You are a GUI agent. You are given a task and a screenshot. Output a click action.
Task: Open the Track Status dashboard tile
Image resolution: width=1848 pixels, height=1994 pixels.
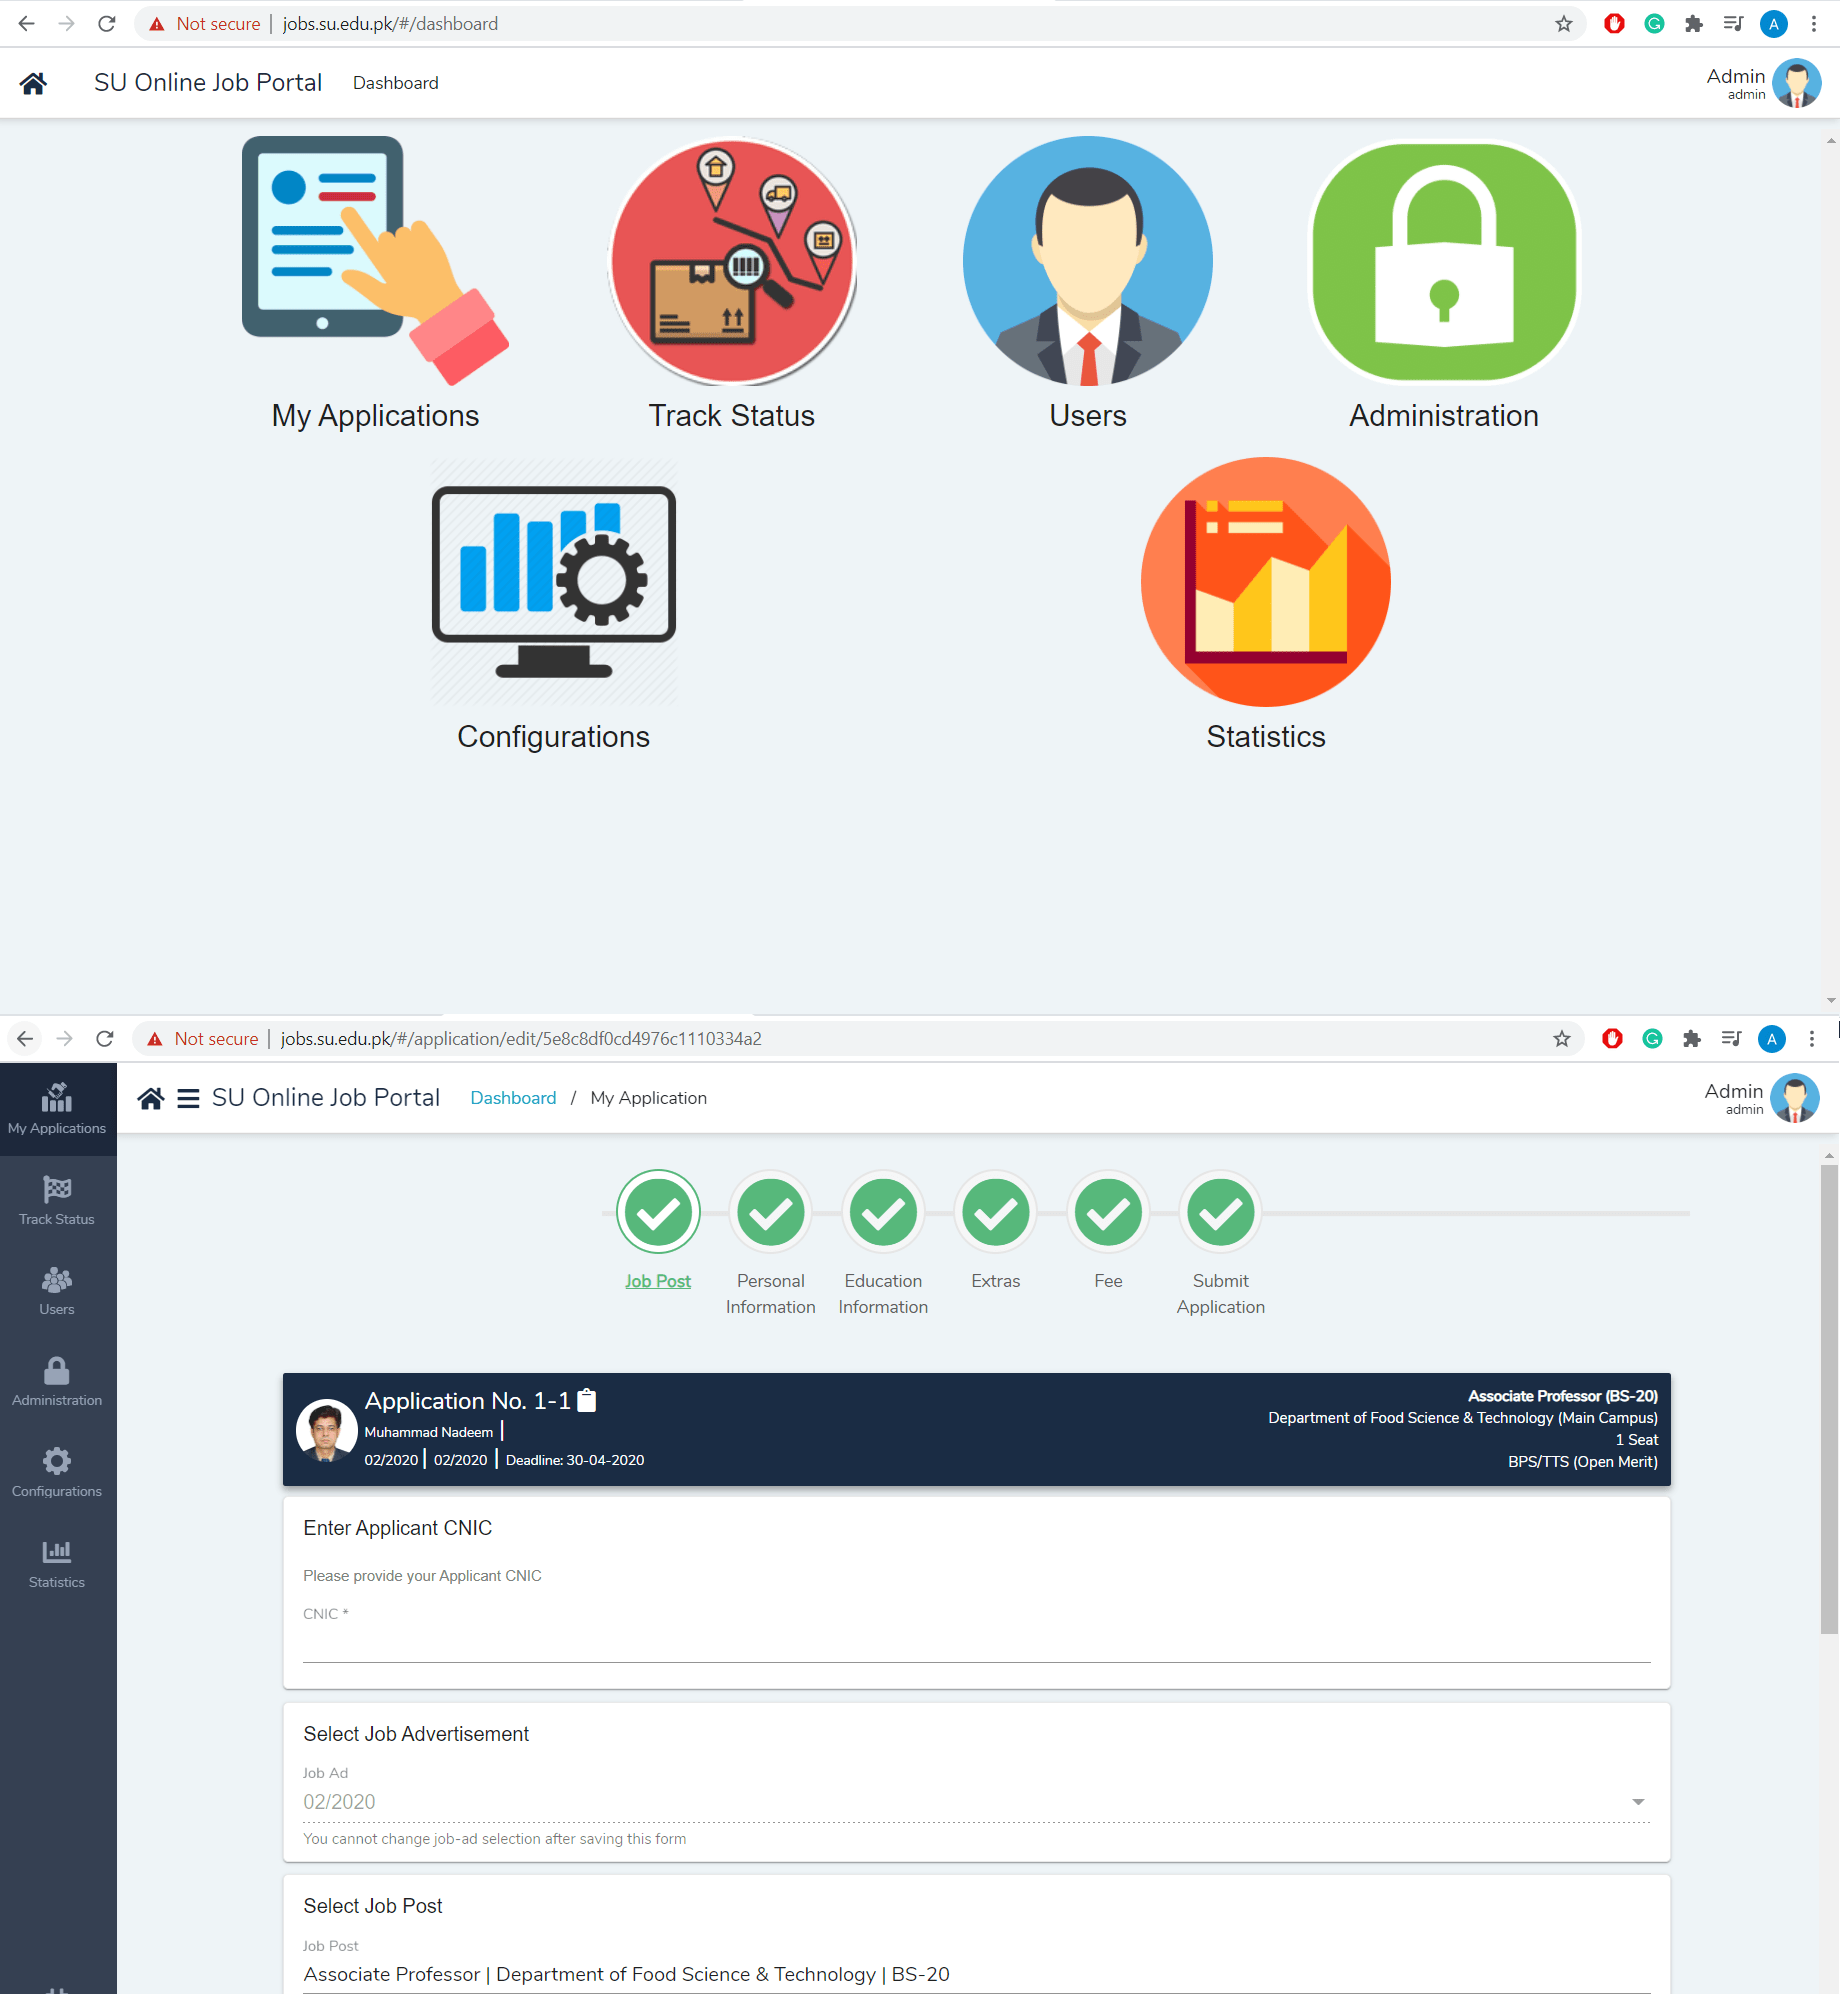tap(732, 283)
